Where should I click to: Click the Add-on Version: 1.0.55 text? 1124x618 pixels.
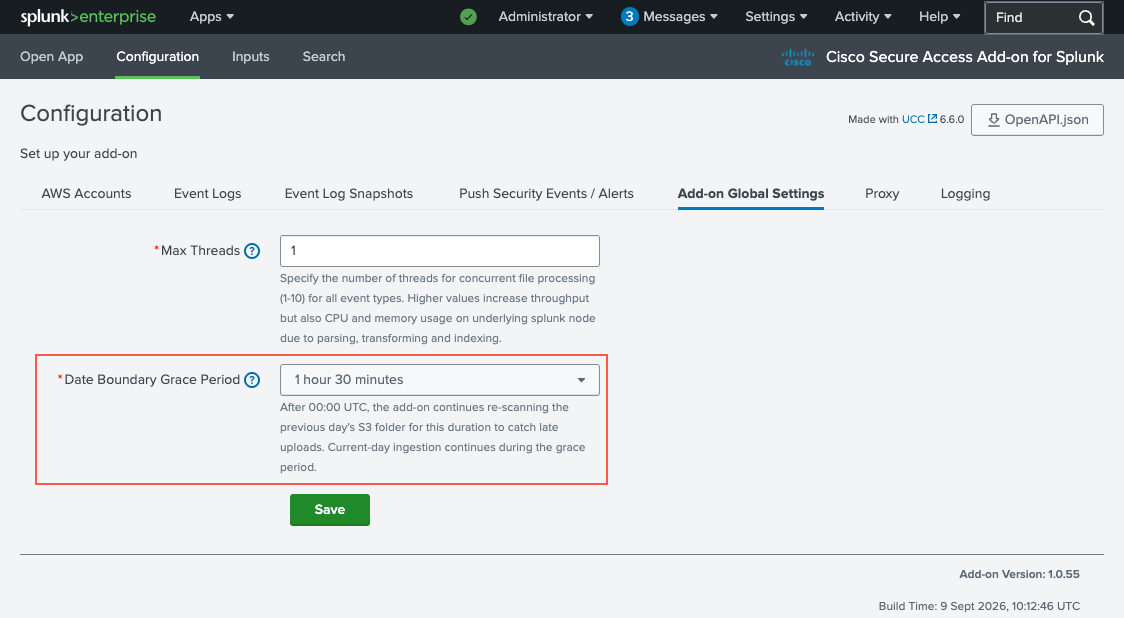pos(1019,574)
